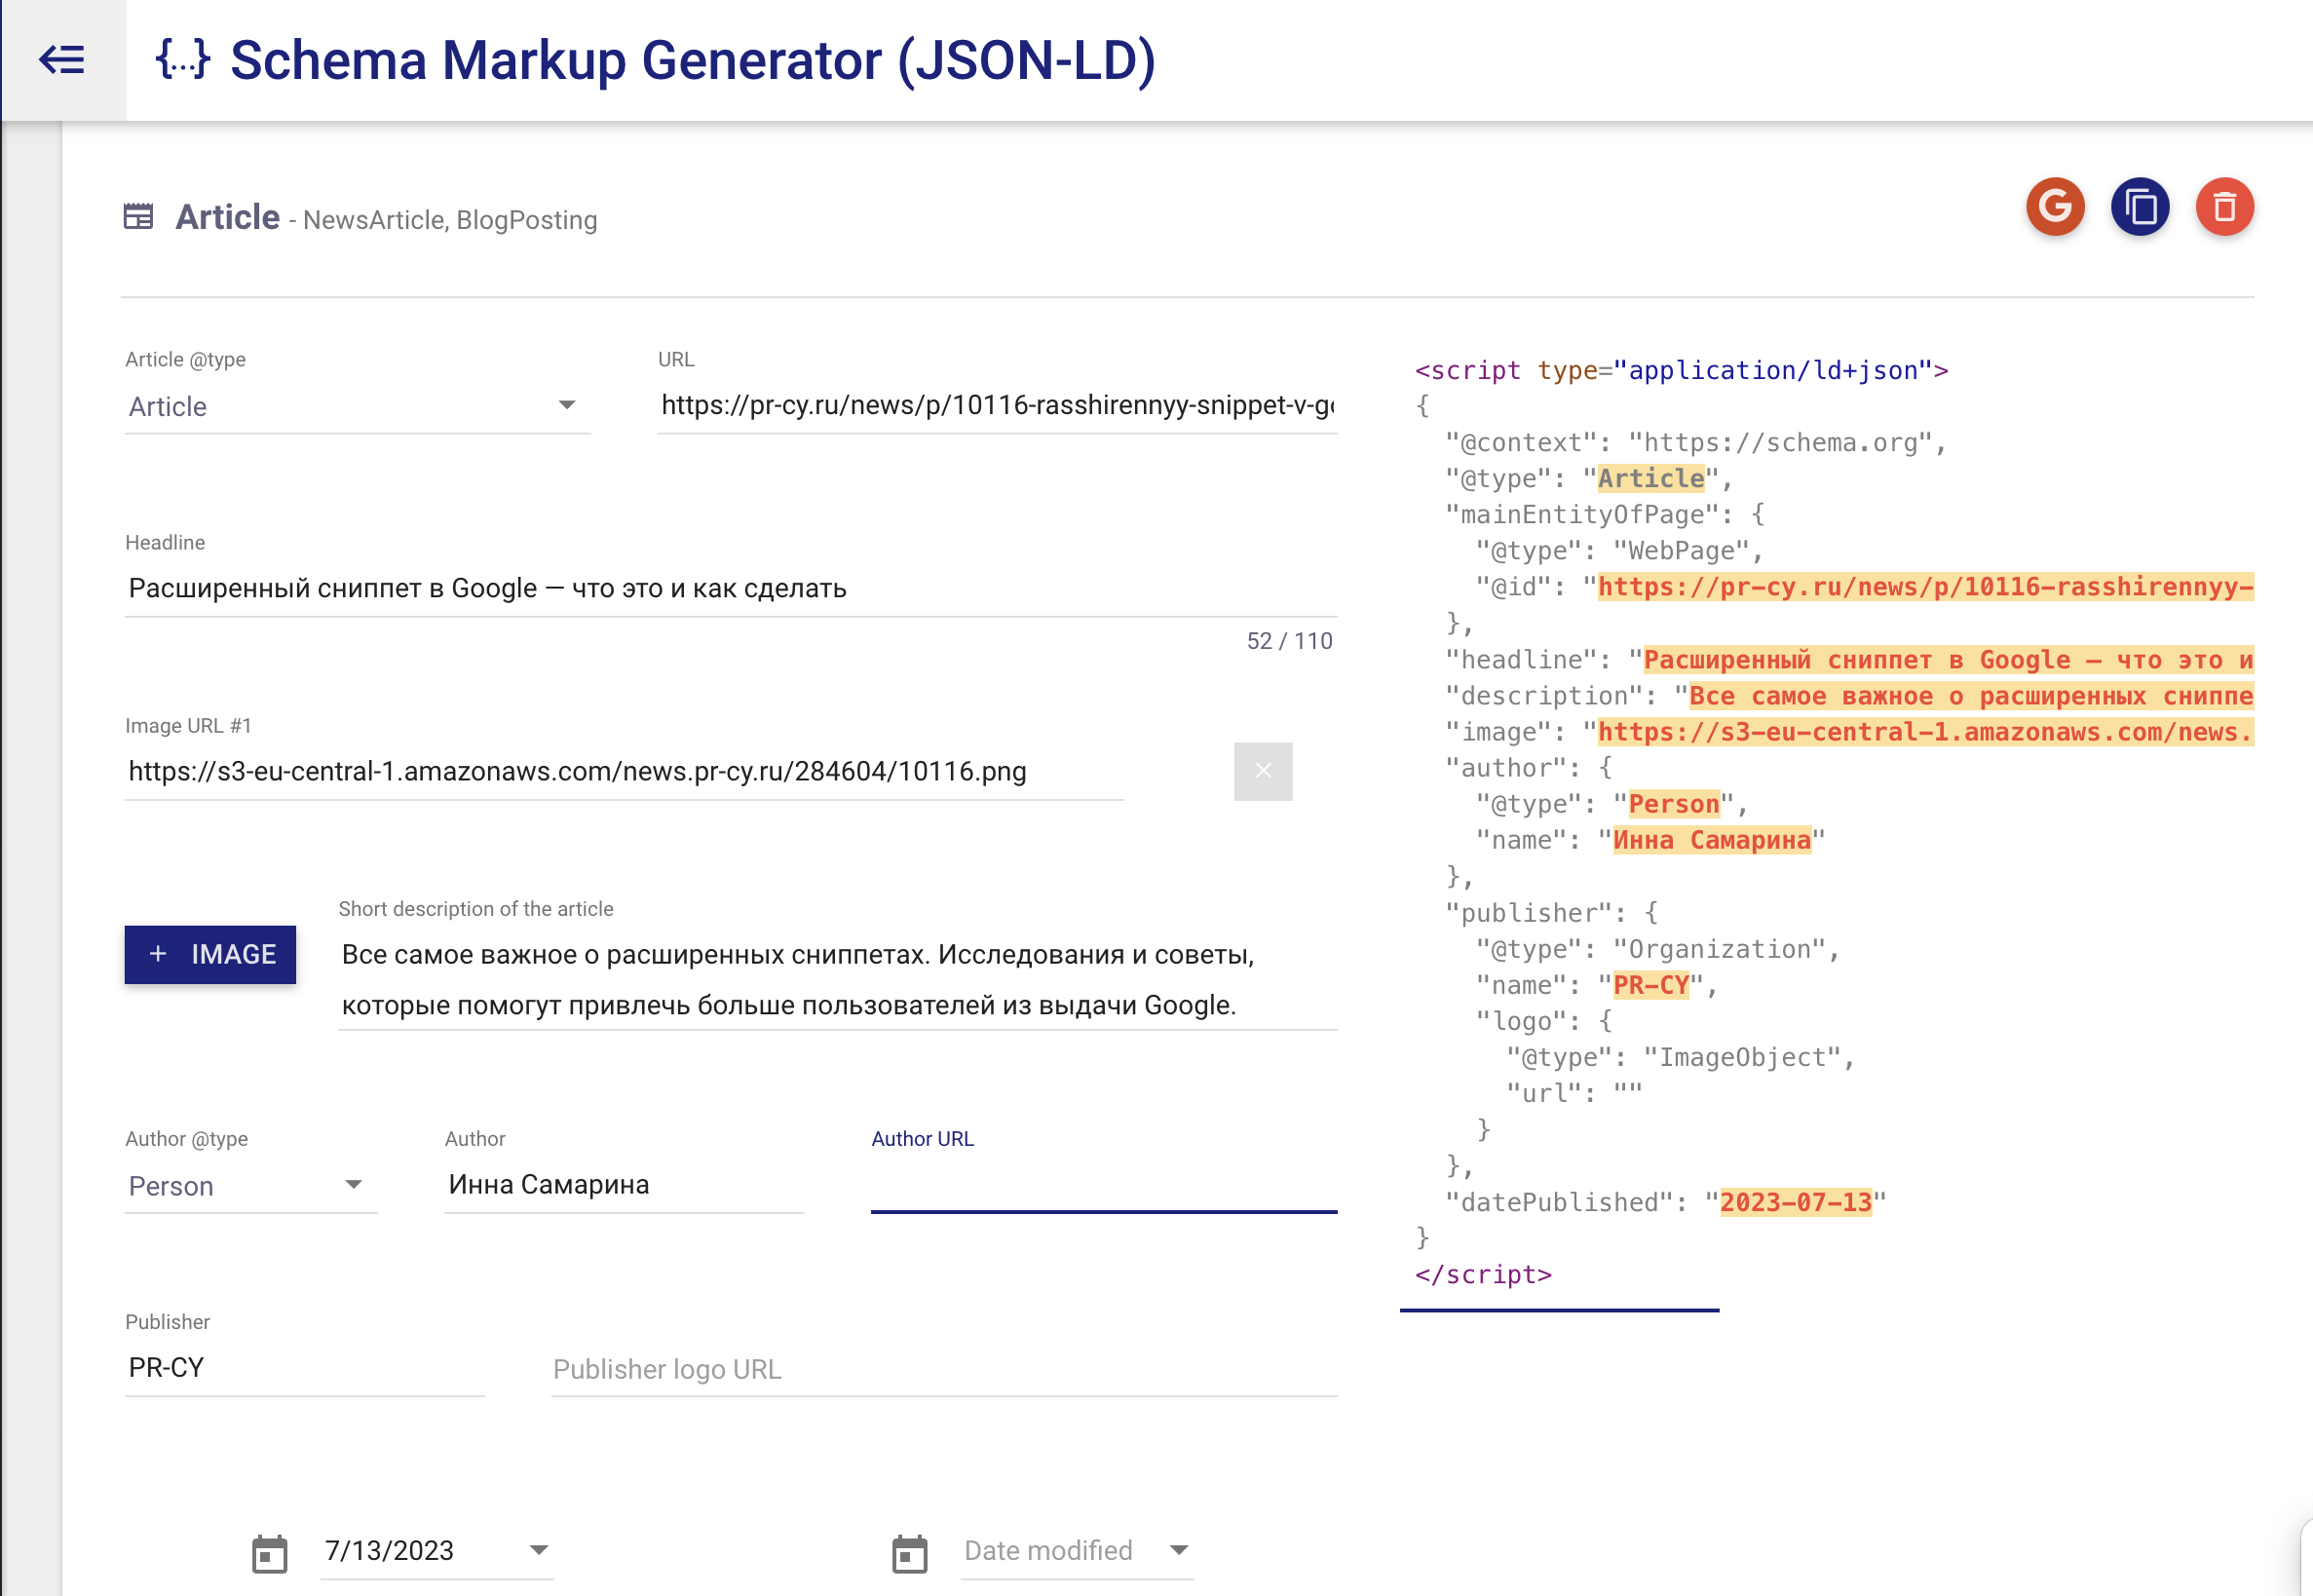Click the back arrow menu icon
The height and width of the screenshot is (1596, 2313).
(62, 60)
